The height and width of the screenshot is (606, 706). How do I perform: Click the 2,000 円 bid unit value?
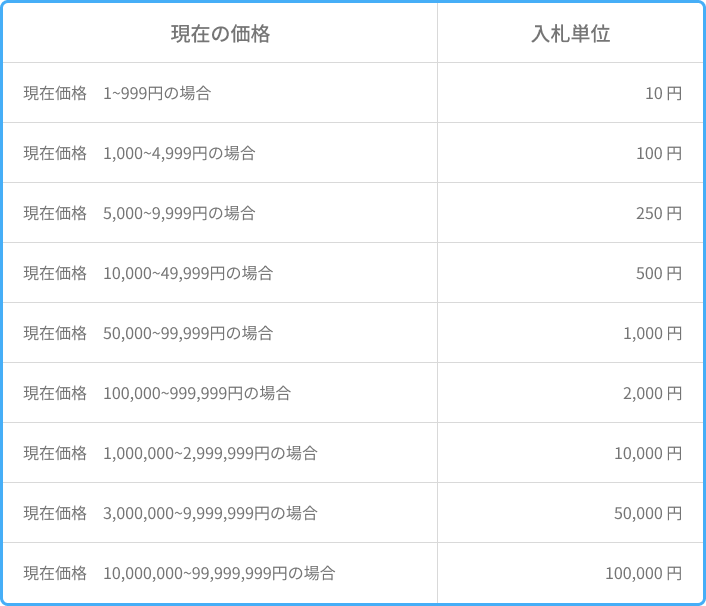[652, 393]
